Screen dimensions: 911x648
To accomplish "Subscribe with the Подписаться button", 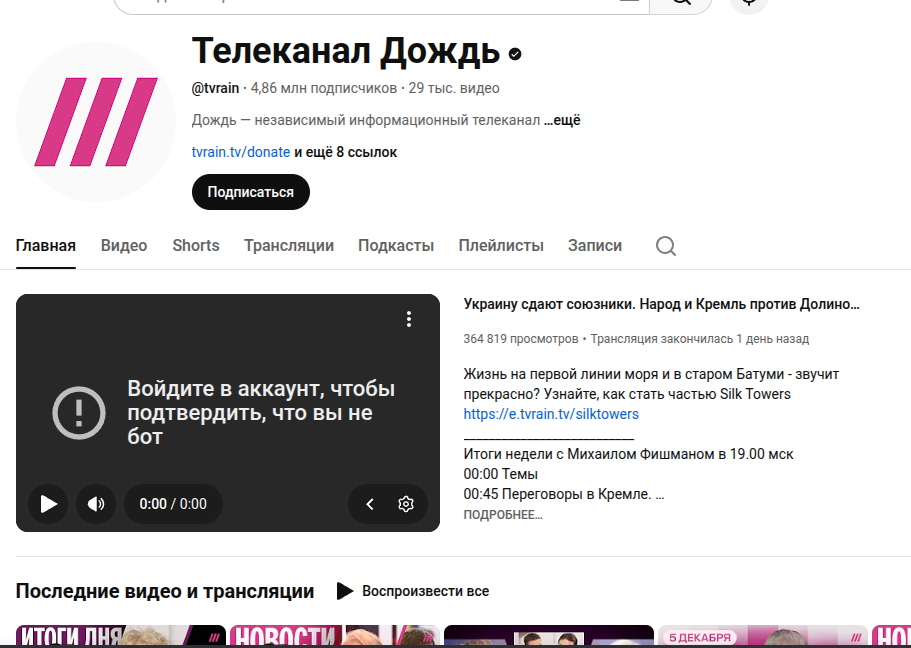I will [x=251, y=192].
